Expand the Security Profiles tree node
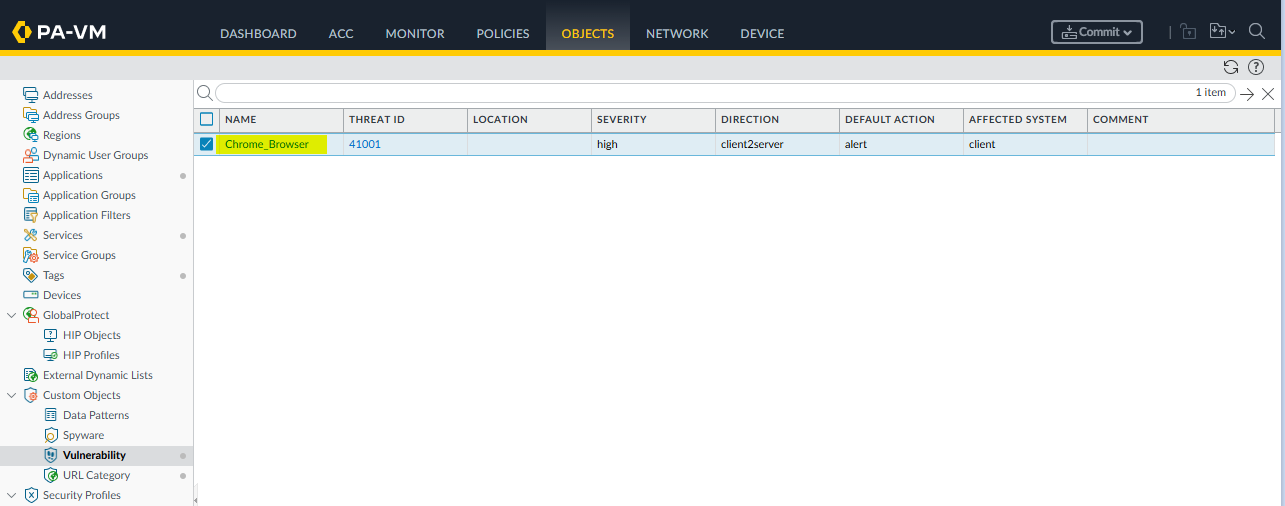 tap(12, 495)
